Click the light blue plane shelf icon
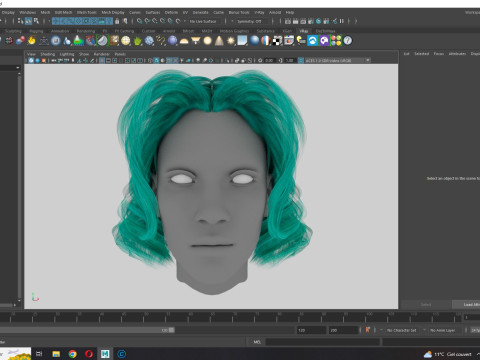This screenshot has height=360, width=480. (x=242, y=41)
